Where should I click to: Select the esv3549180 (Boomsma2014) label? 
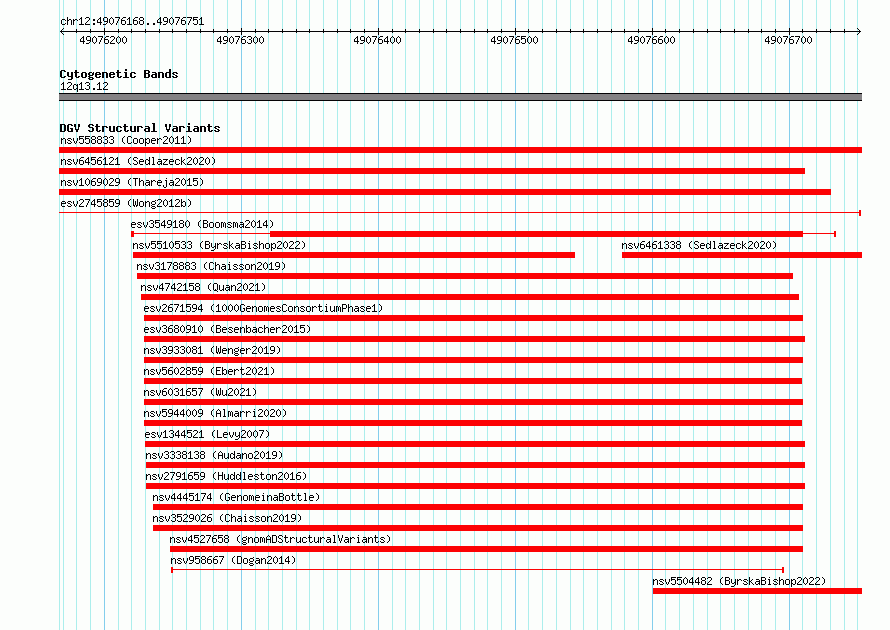click(202, 224)
